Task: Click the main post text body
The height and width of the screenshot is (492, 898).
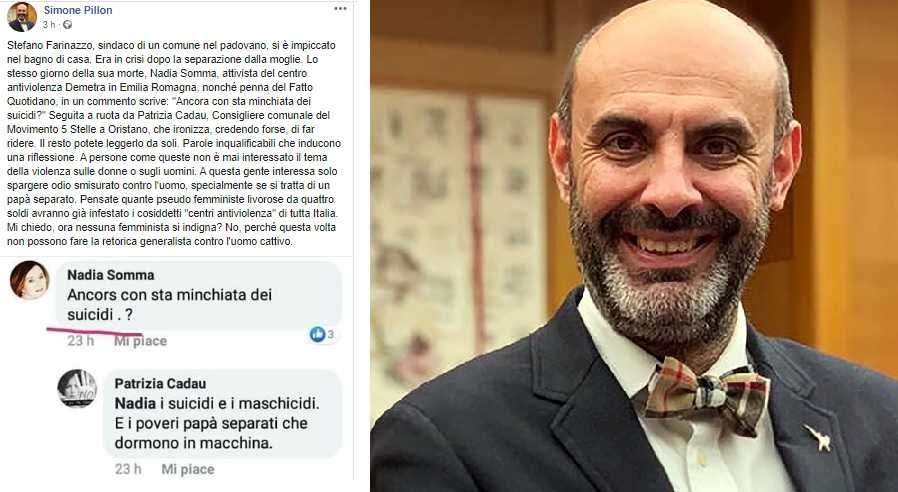Action: (175, 143)
